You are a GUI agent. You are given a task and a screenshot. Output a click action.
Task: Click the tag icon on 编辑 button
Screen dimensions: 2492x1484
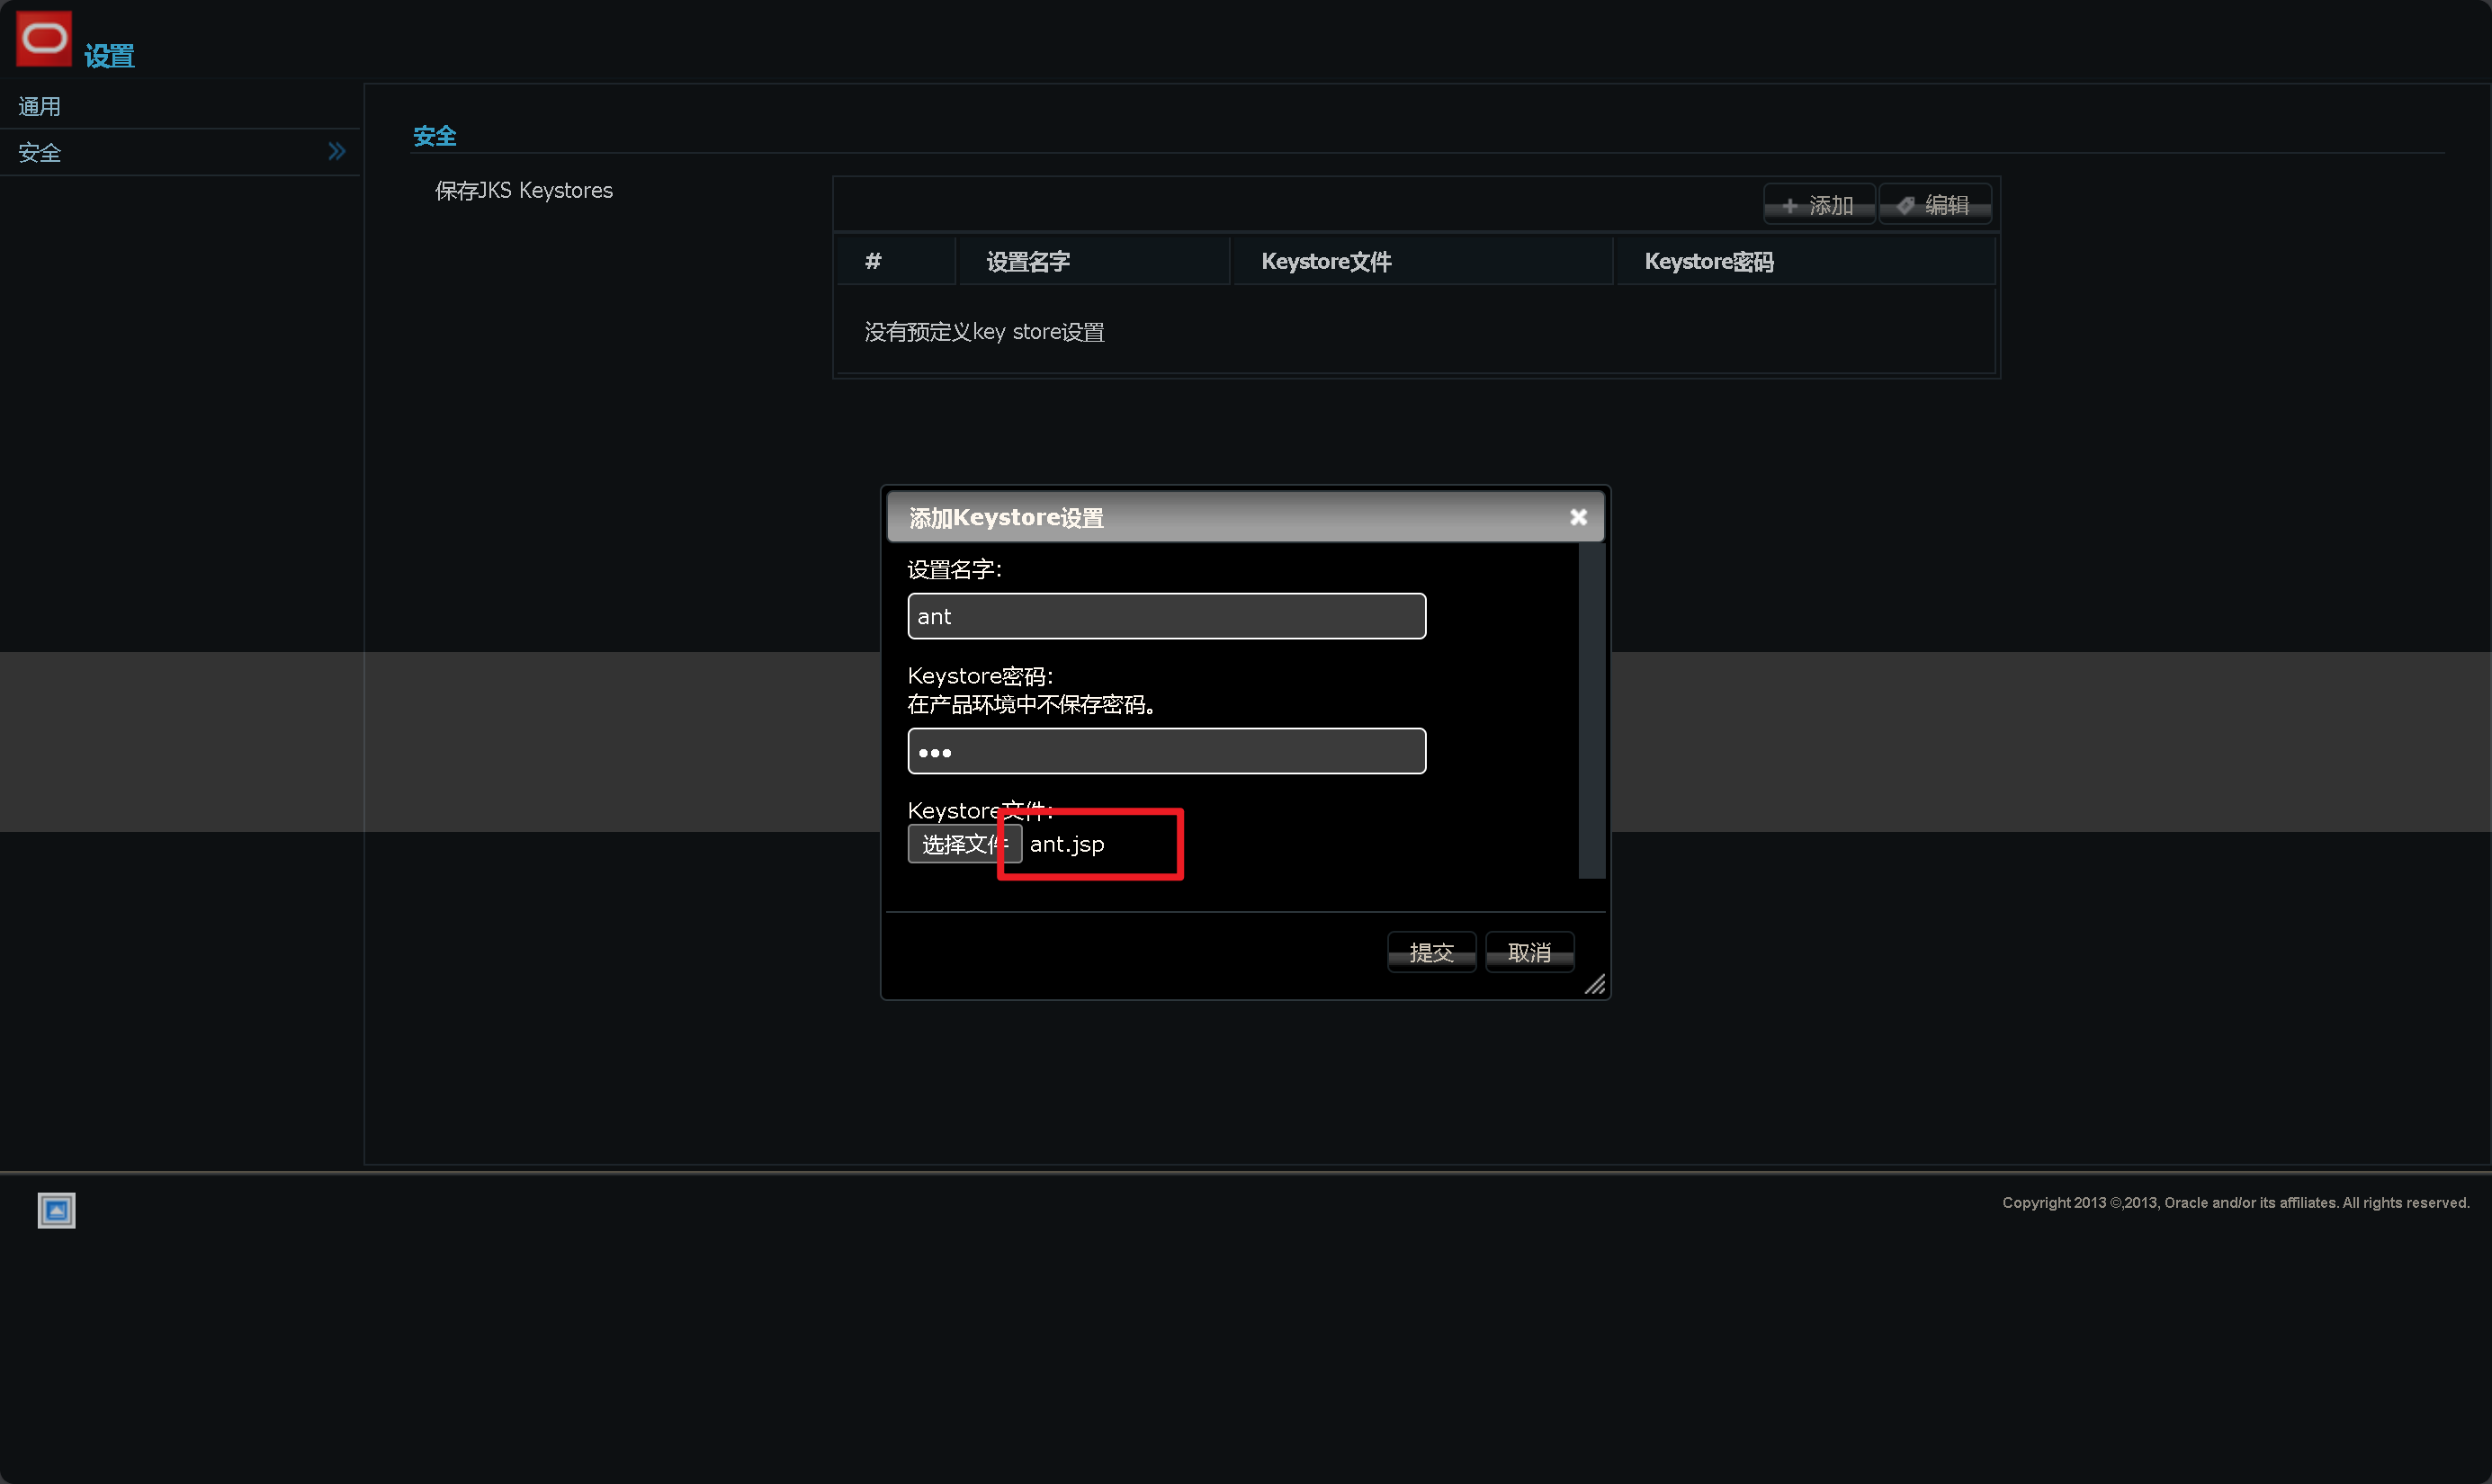1905,206
